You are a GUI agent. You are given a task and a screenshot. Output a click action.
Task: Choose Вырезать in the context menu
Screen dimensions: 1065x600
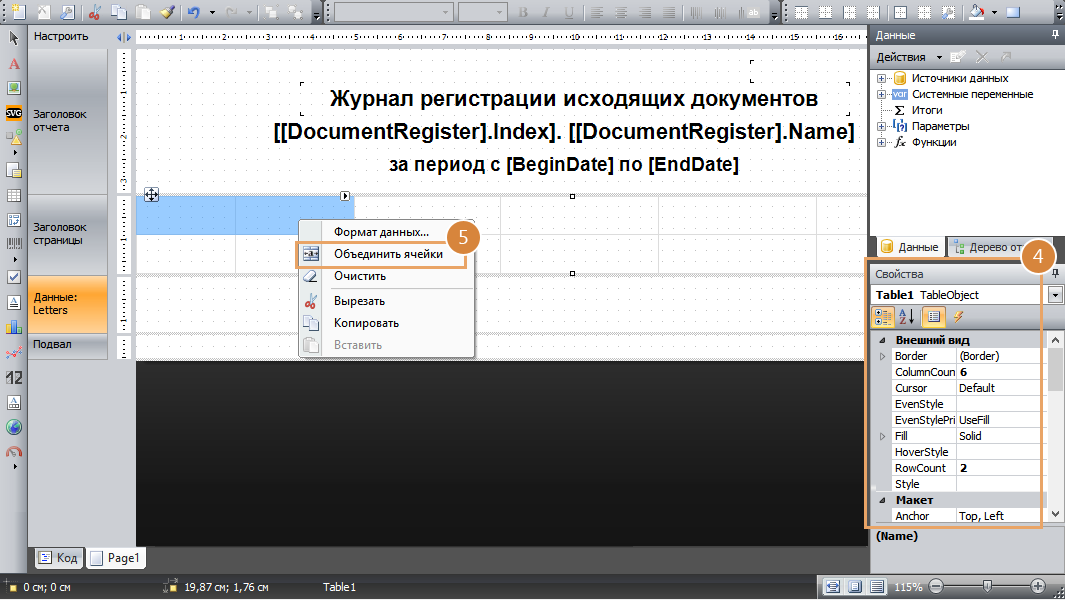385,301
